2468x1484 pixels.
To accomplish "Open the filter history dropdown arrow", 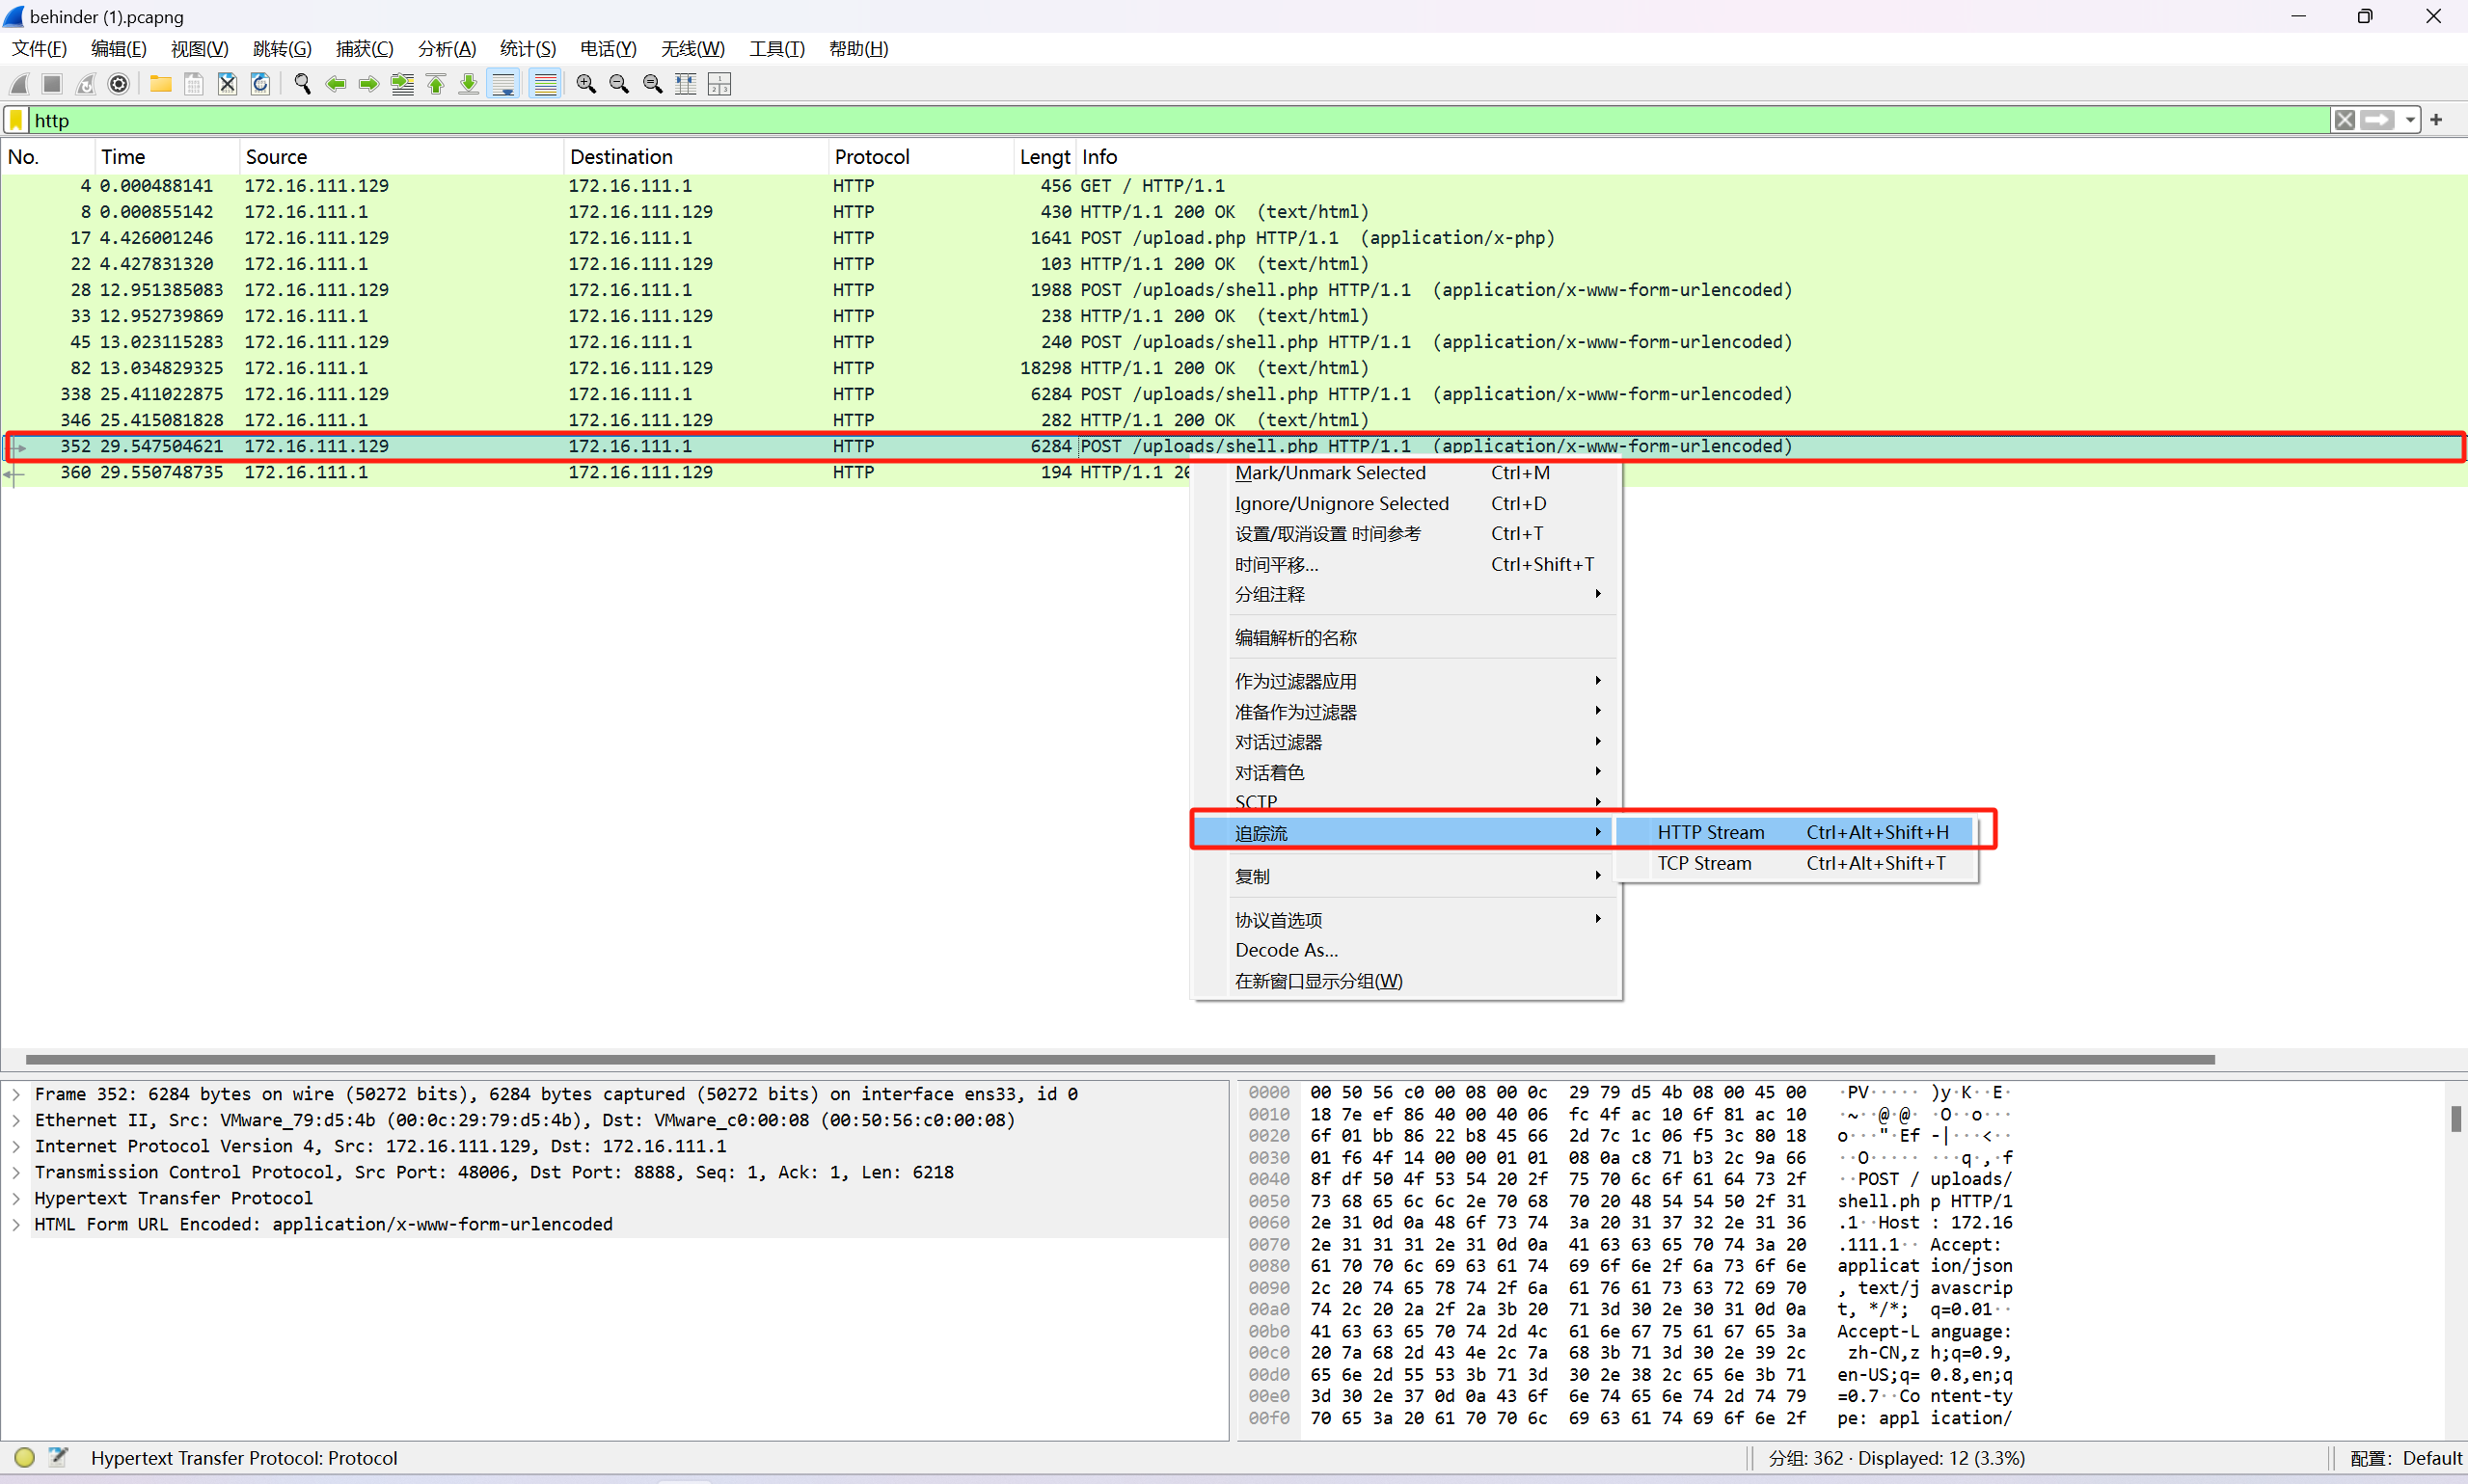I will (x=2411, y=120).
